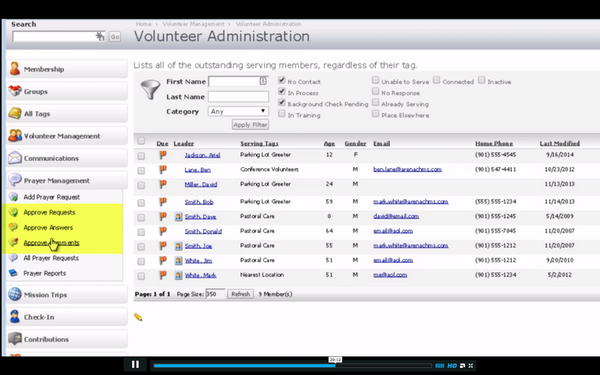Click the yellow pencil edit icon
This screenshot has width=600, height=375.
coord(138,317)
